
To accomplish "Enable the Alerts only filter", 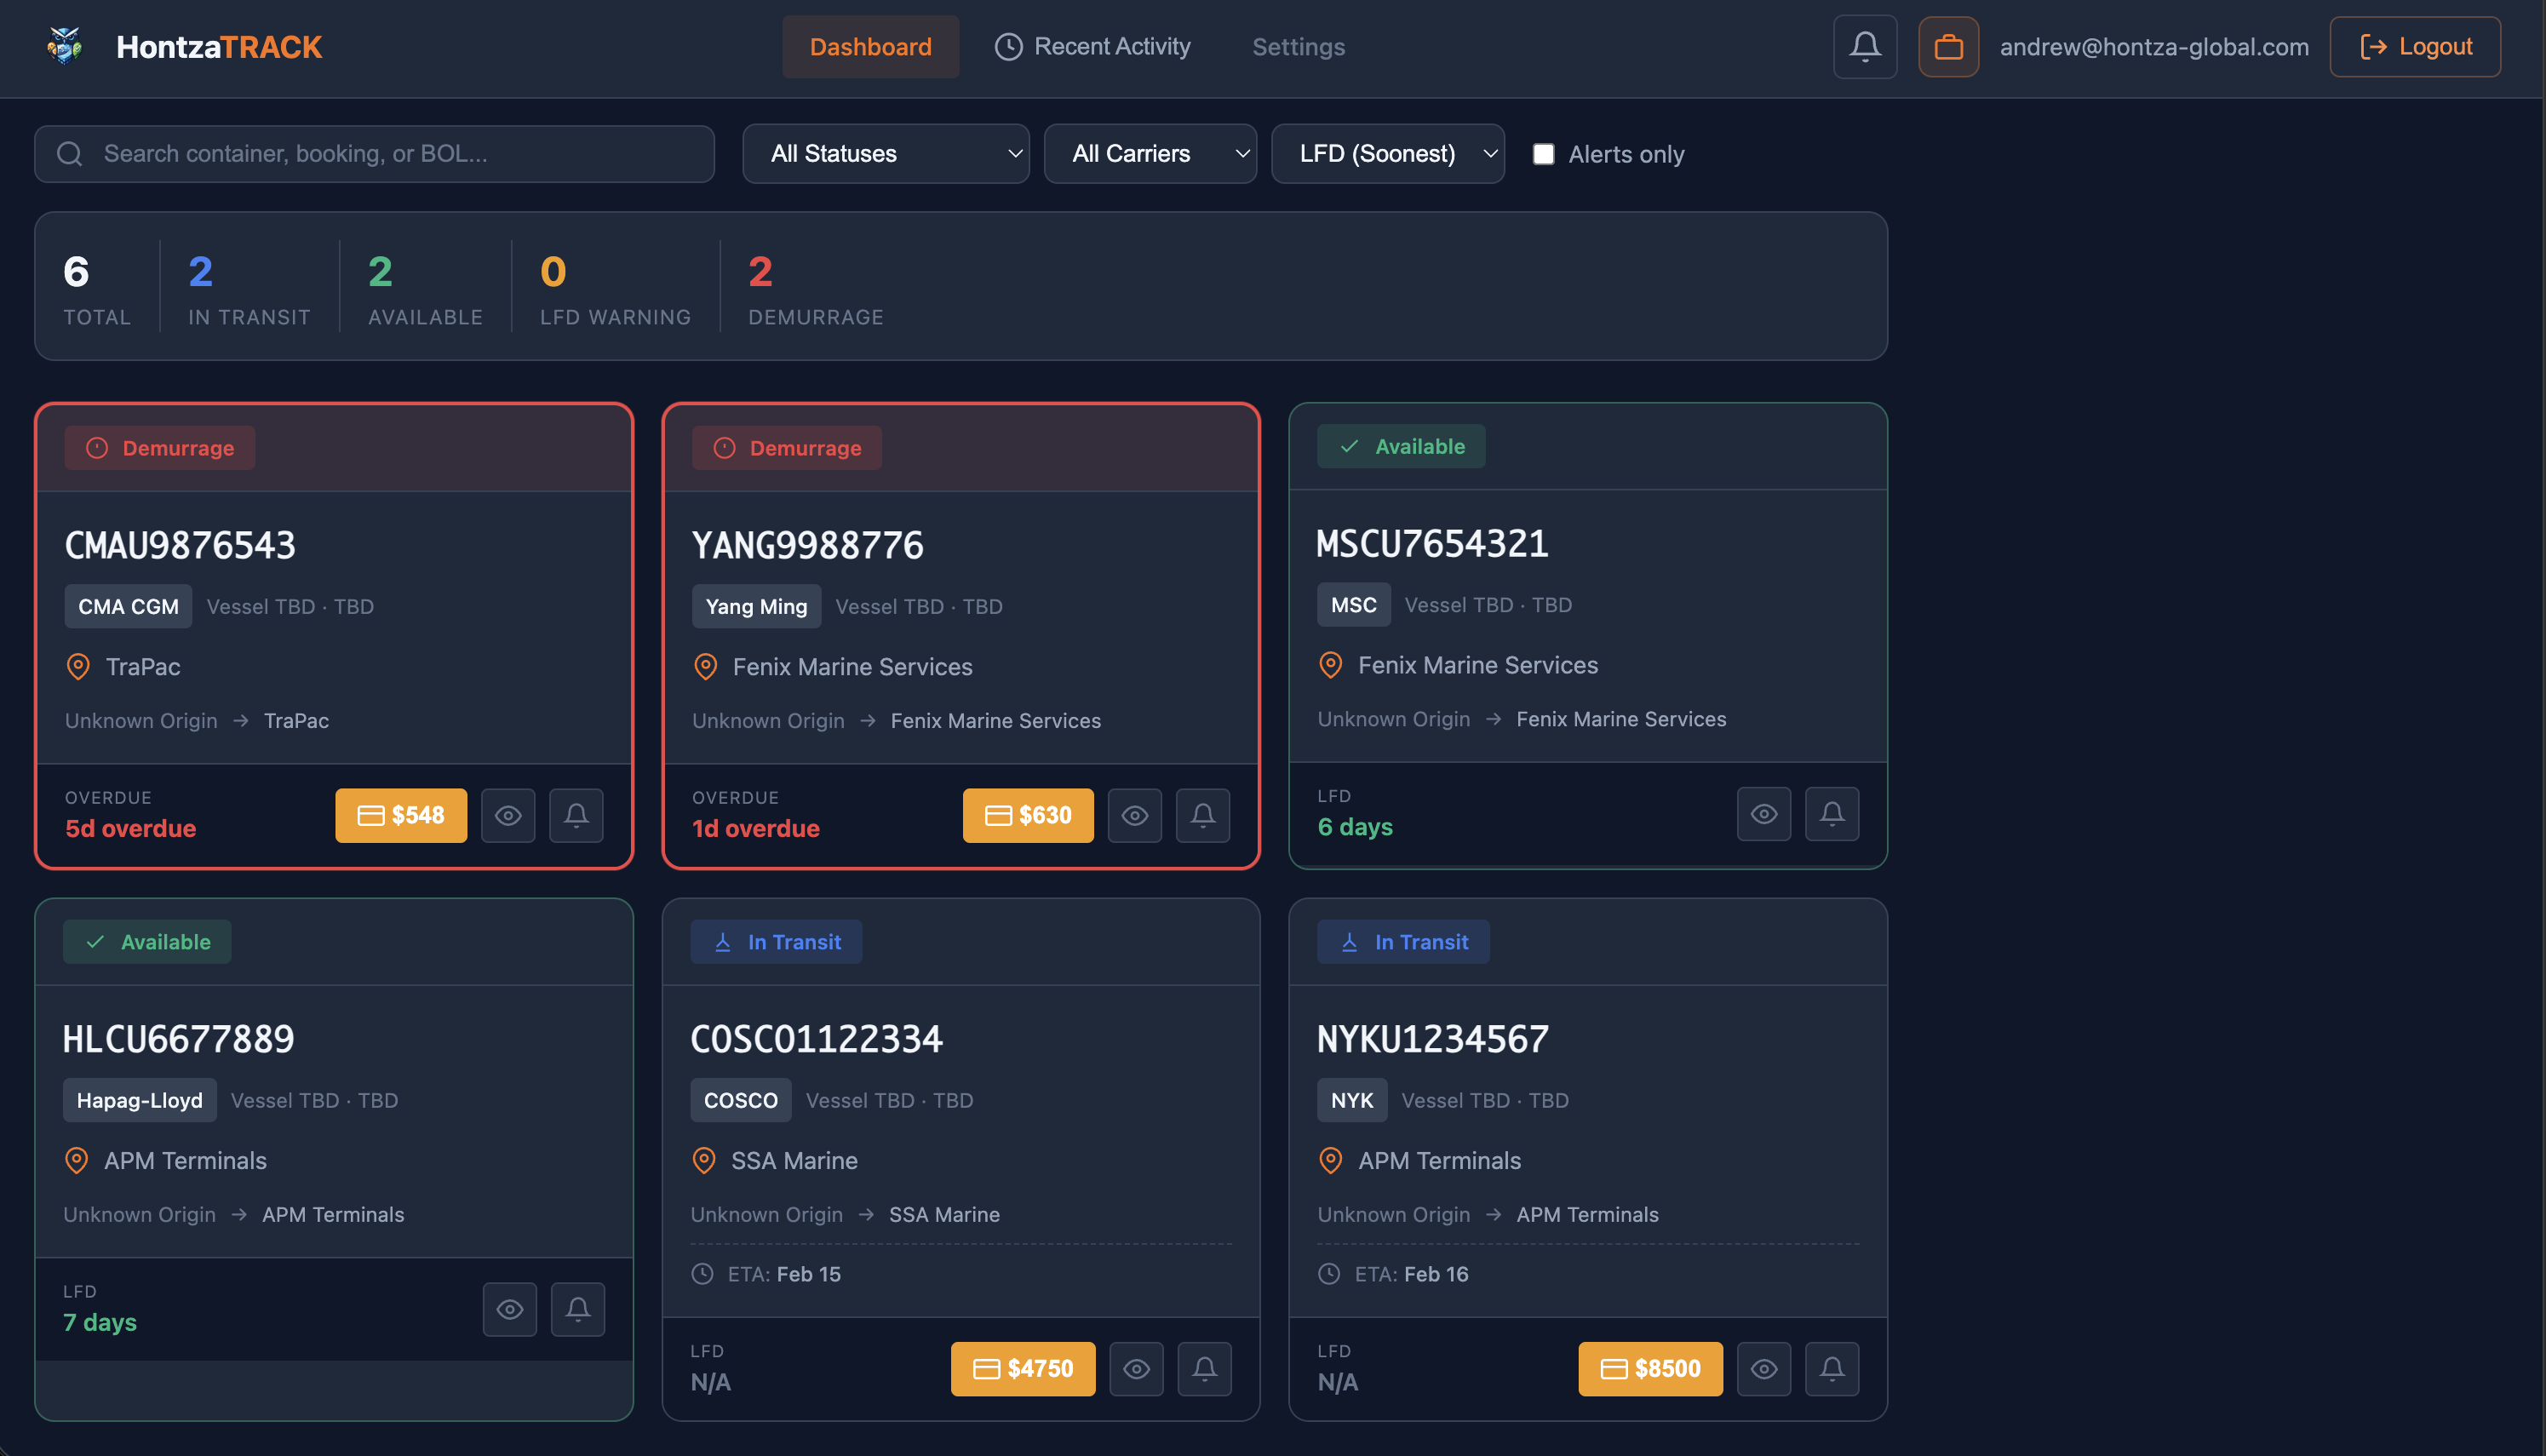I will (1544, 153).
